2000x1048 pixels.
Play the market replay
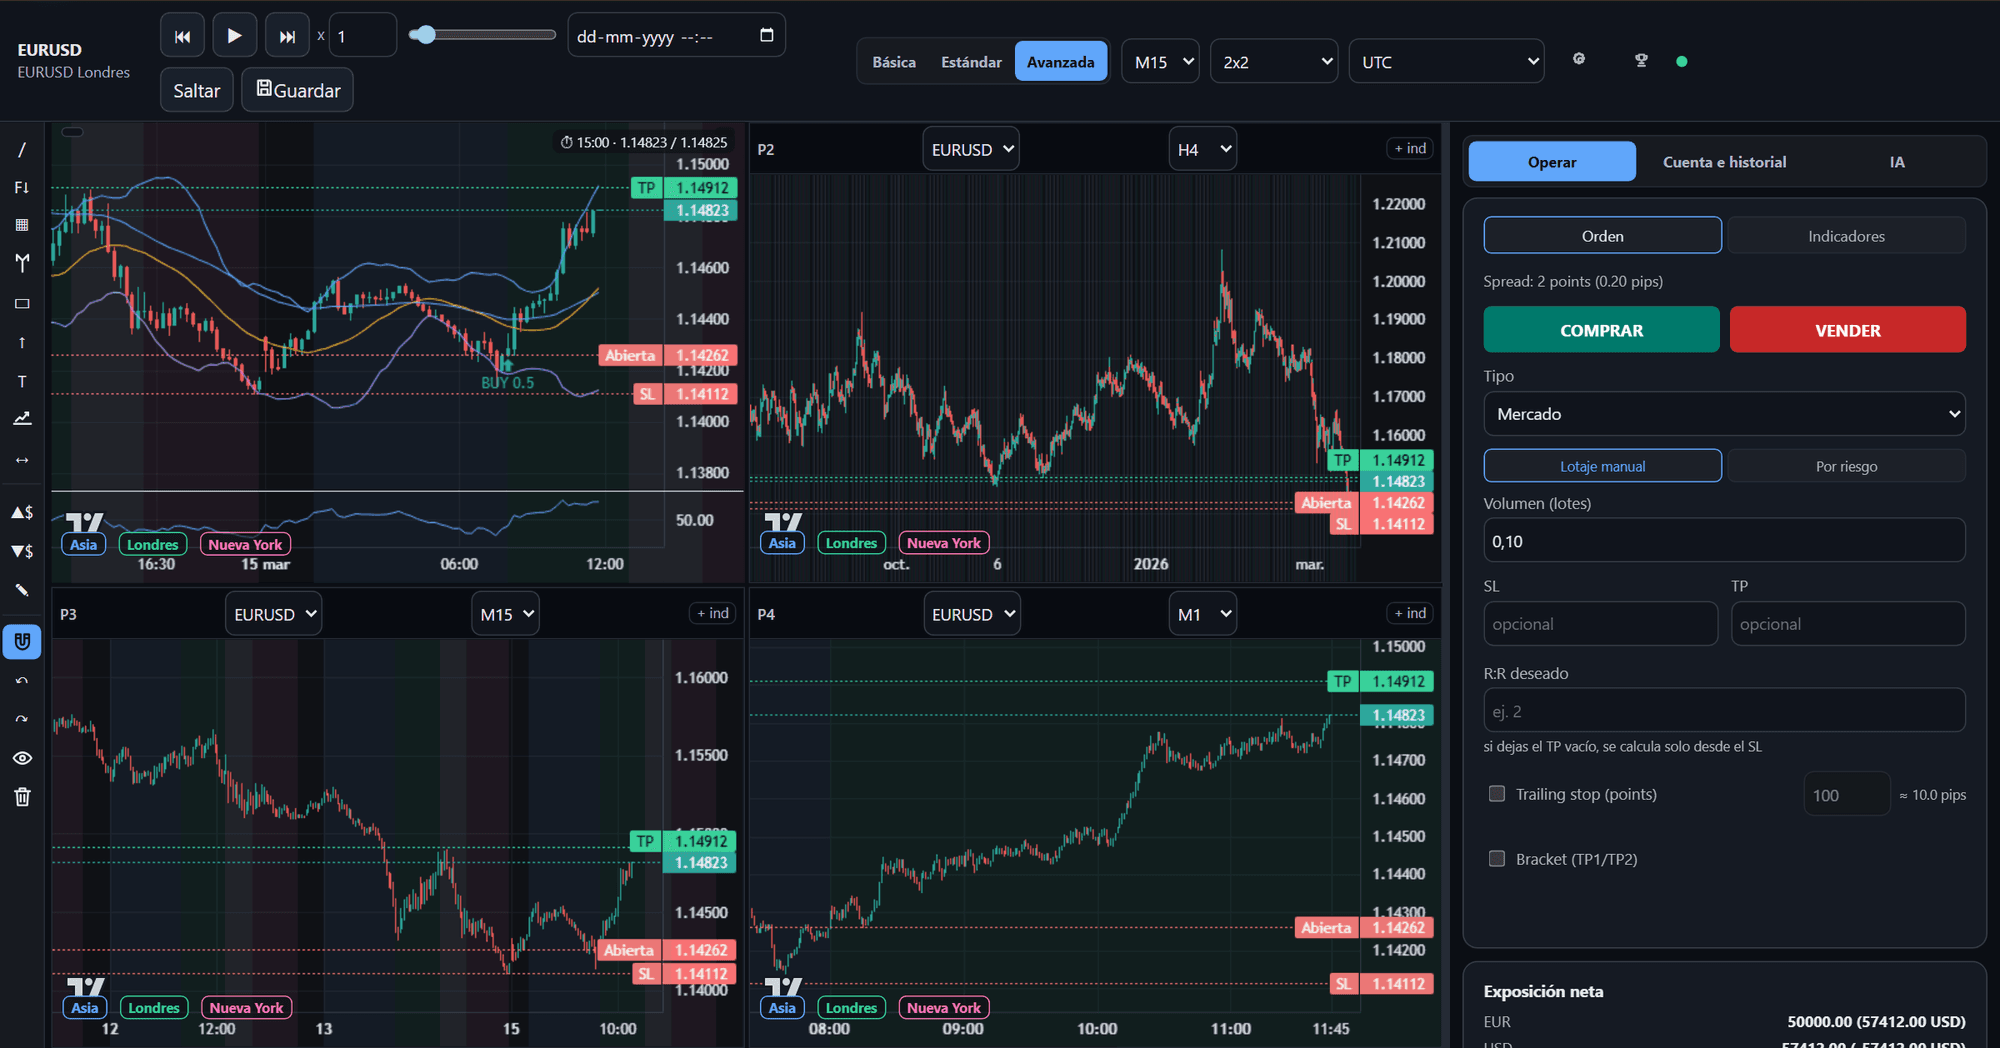tap(234, 36)
